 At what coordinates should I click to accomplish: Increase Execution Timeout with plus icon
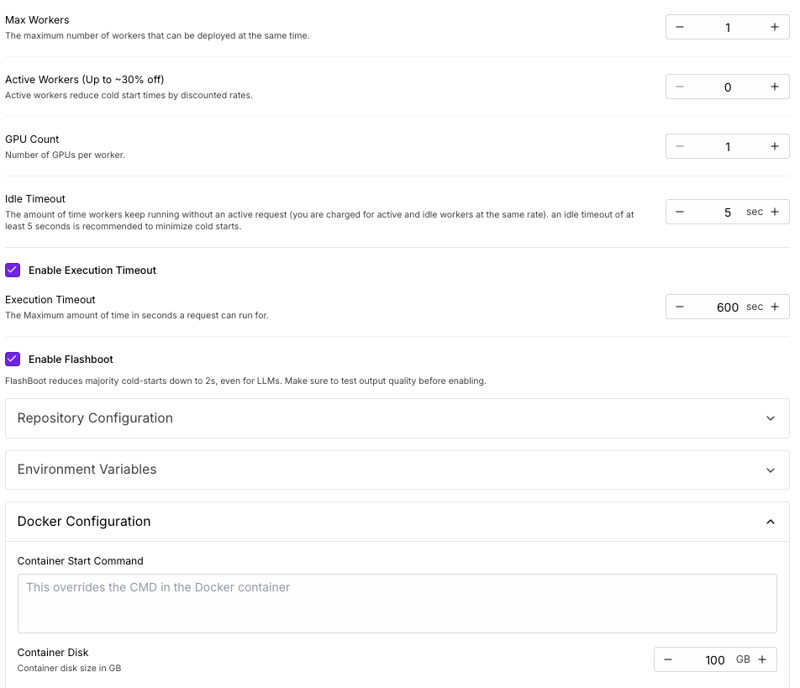click(x=774, y=307)
